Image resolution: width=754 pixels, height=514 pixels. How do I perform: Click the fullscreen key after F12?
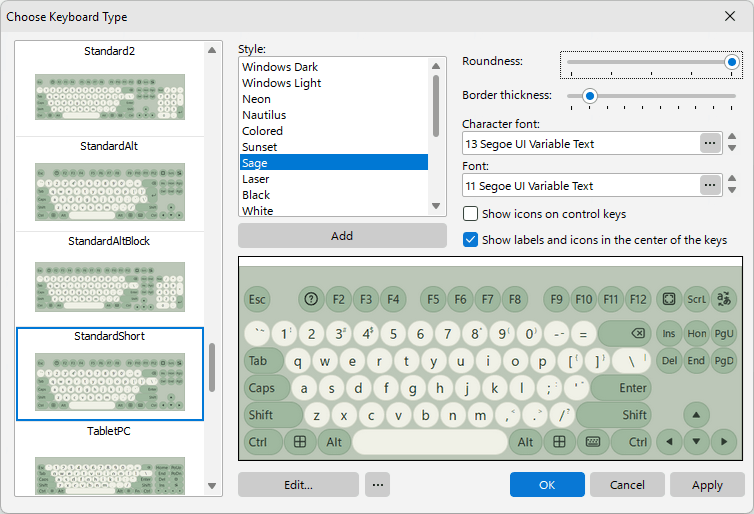coord(669,299)
